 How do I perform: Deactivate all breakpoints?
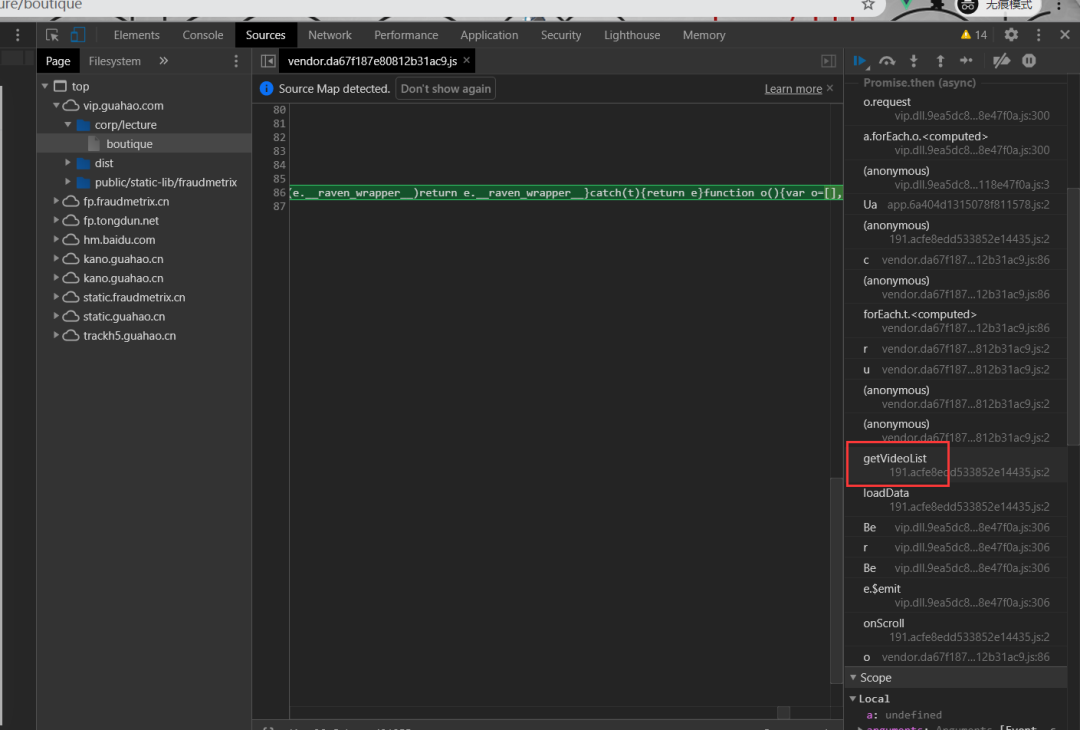[1001, 61]
